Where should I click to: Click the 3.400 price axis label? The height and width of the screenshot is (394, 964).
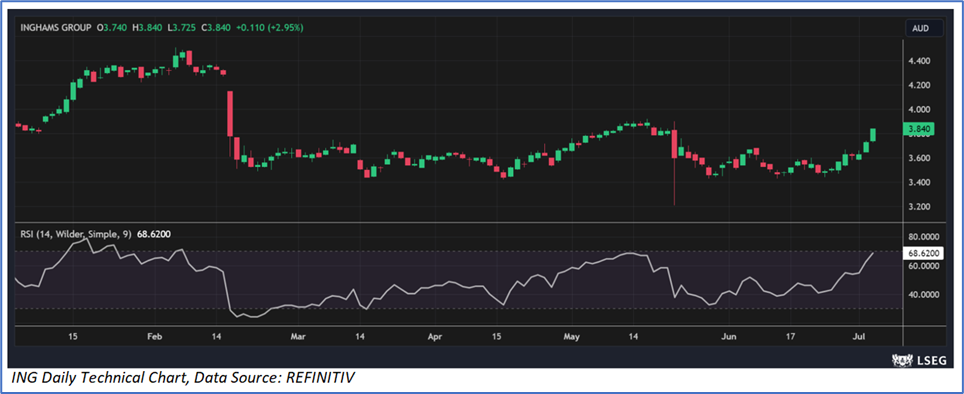click(x=919, y=183)
